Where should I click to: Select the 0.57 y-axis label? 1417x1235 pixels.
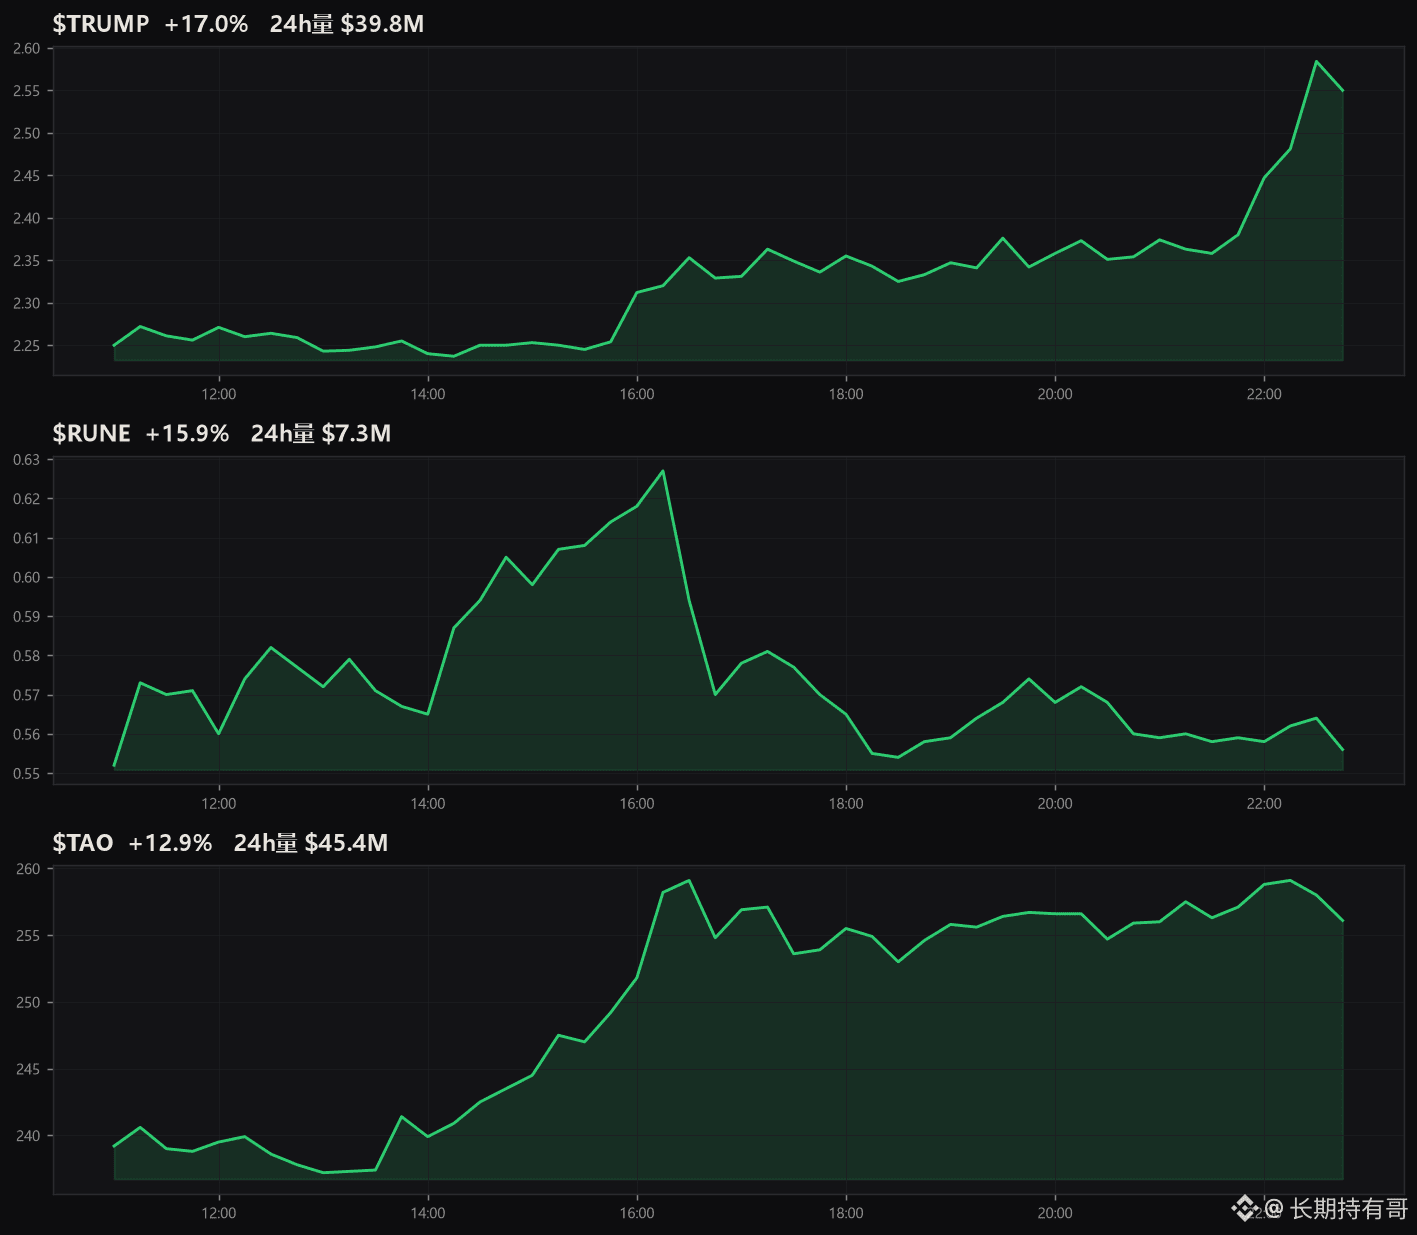pos(27,695)
